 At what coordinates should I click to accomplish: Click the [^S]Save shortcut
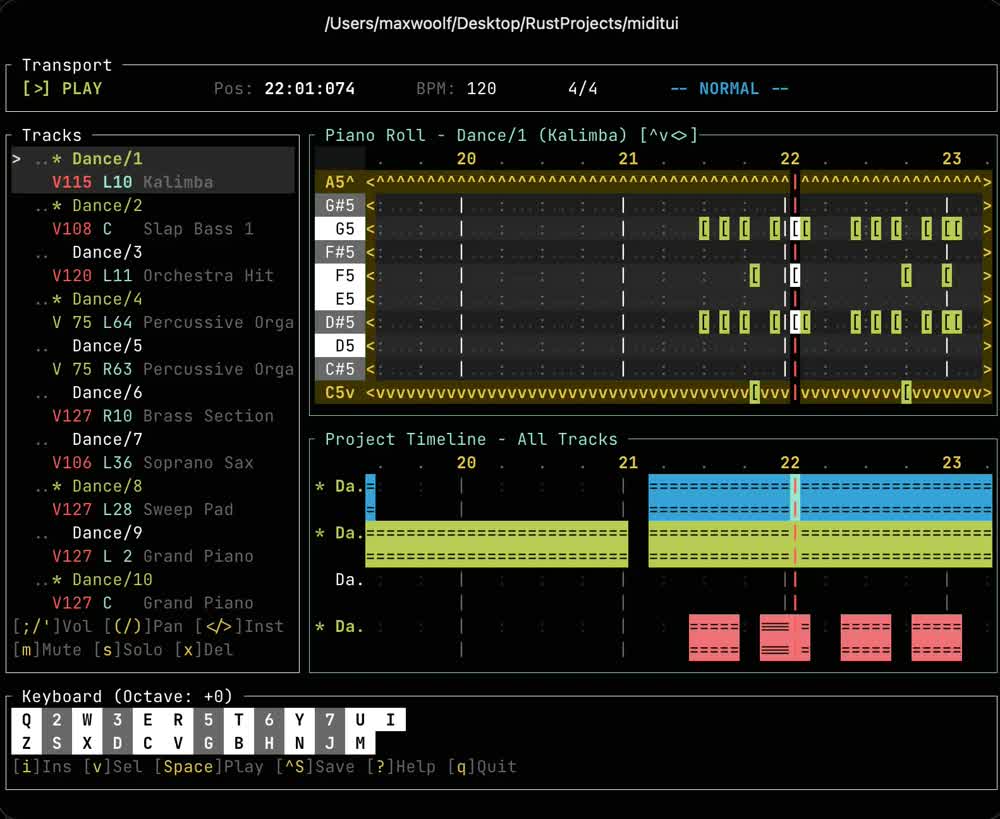[x=315, y=766]
